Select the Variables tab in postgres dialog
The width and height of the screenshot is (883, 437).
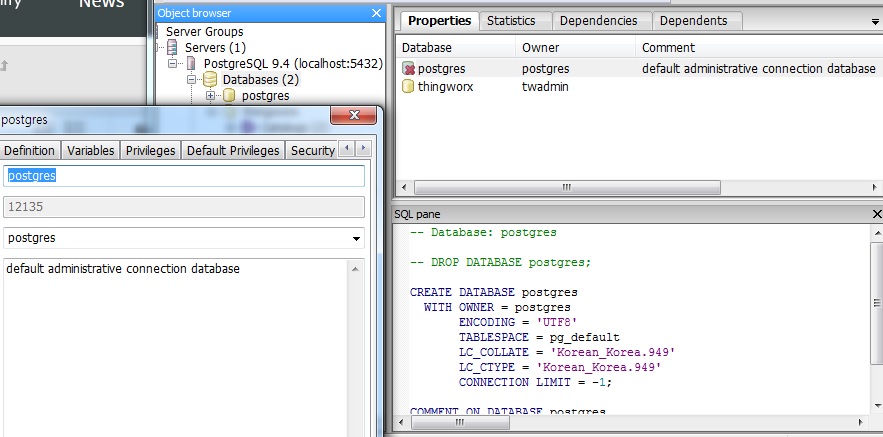click(90, 150)
